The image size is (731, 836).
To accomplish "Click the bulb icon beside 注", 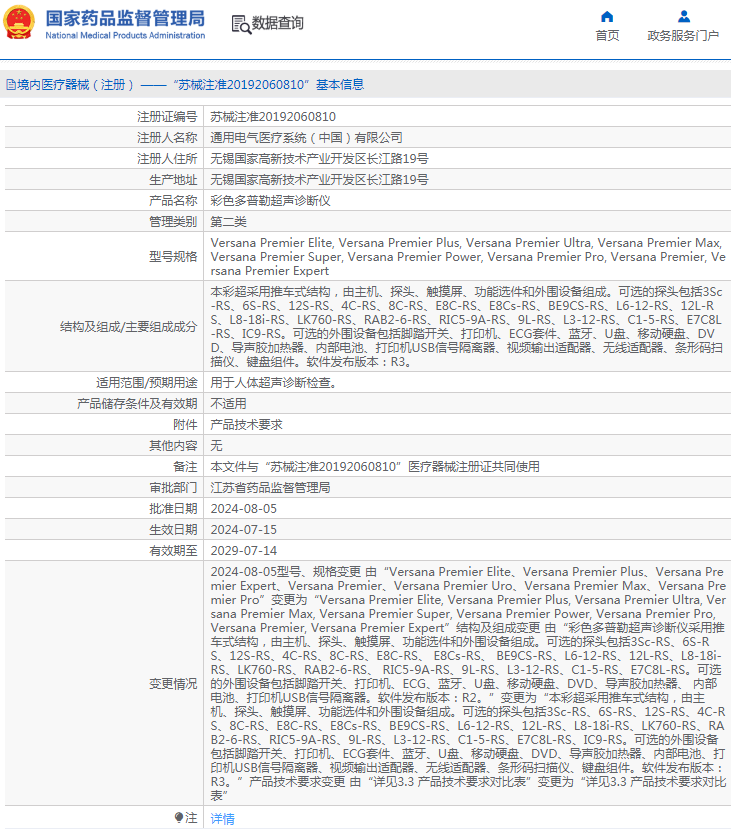I will [x=179, y=817].
